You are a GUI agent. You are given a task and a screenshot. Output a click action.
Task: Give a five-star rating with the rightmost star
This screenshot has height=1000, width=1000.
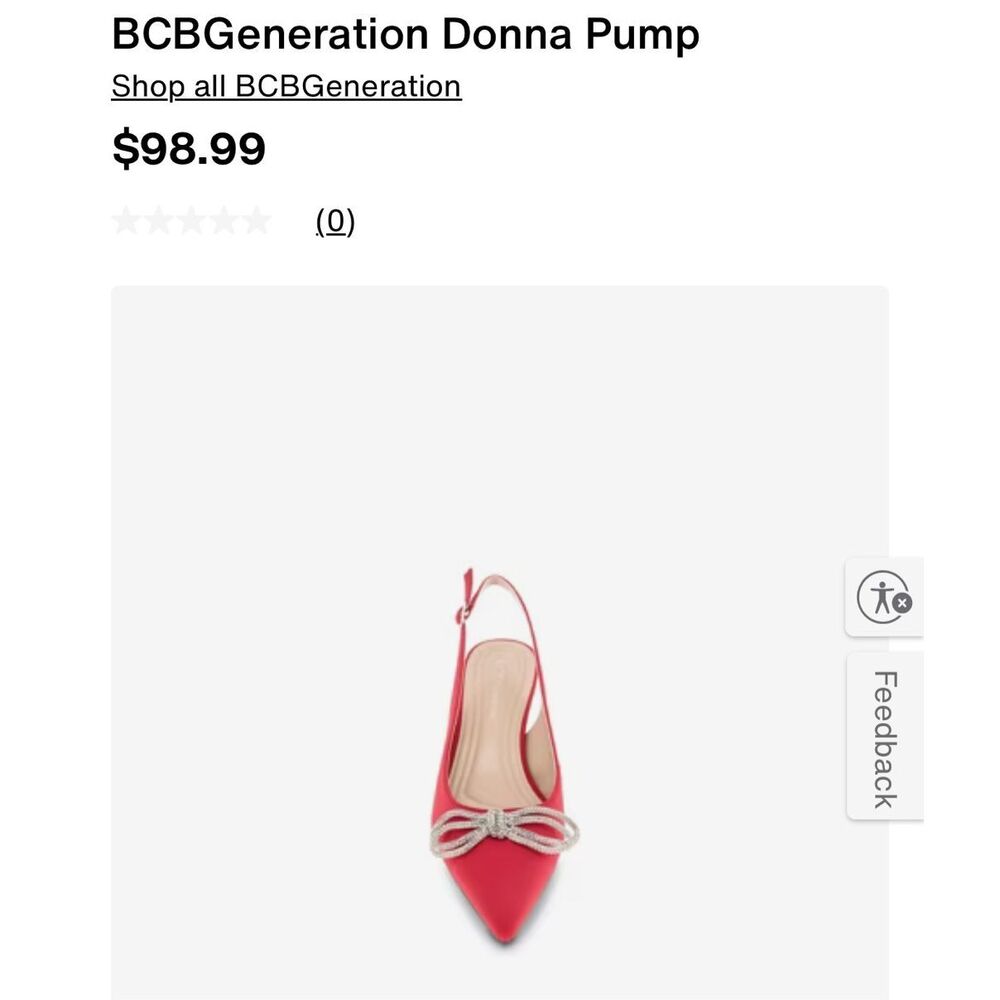pyautogui.click(x=261, y=222)
